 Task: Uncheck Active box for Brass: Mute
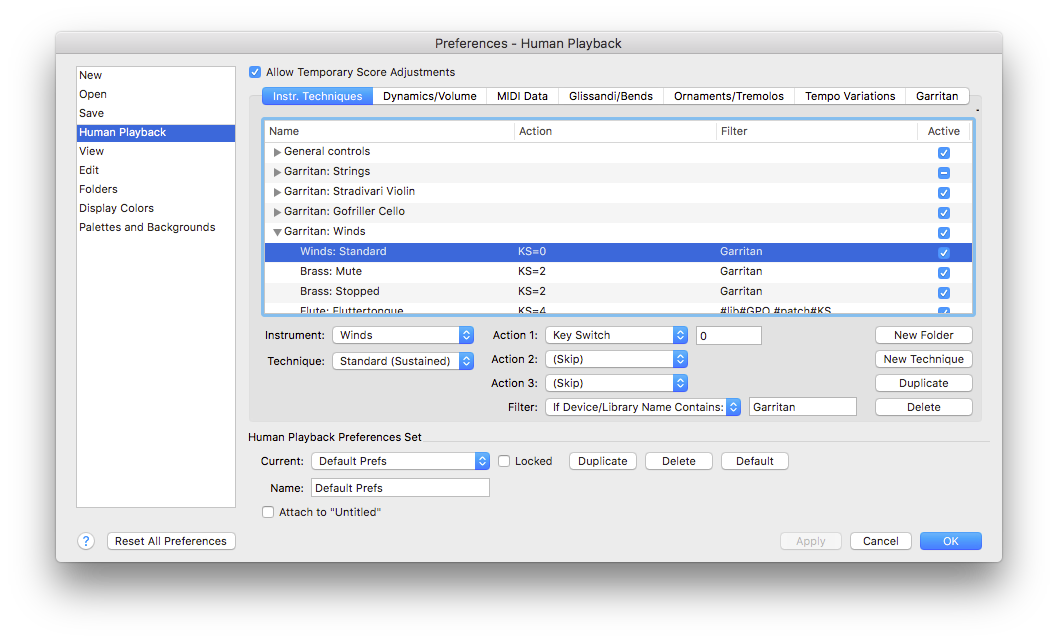click(943, 273)
